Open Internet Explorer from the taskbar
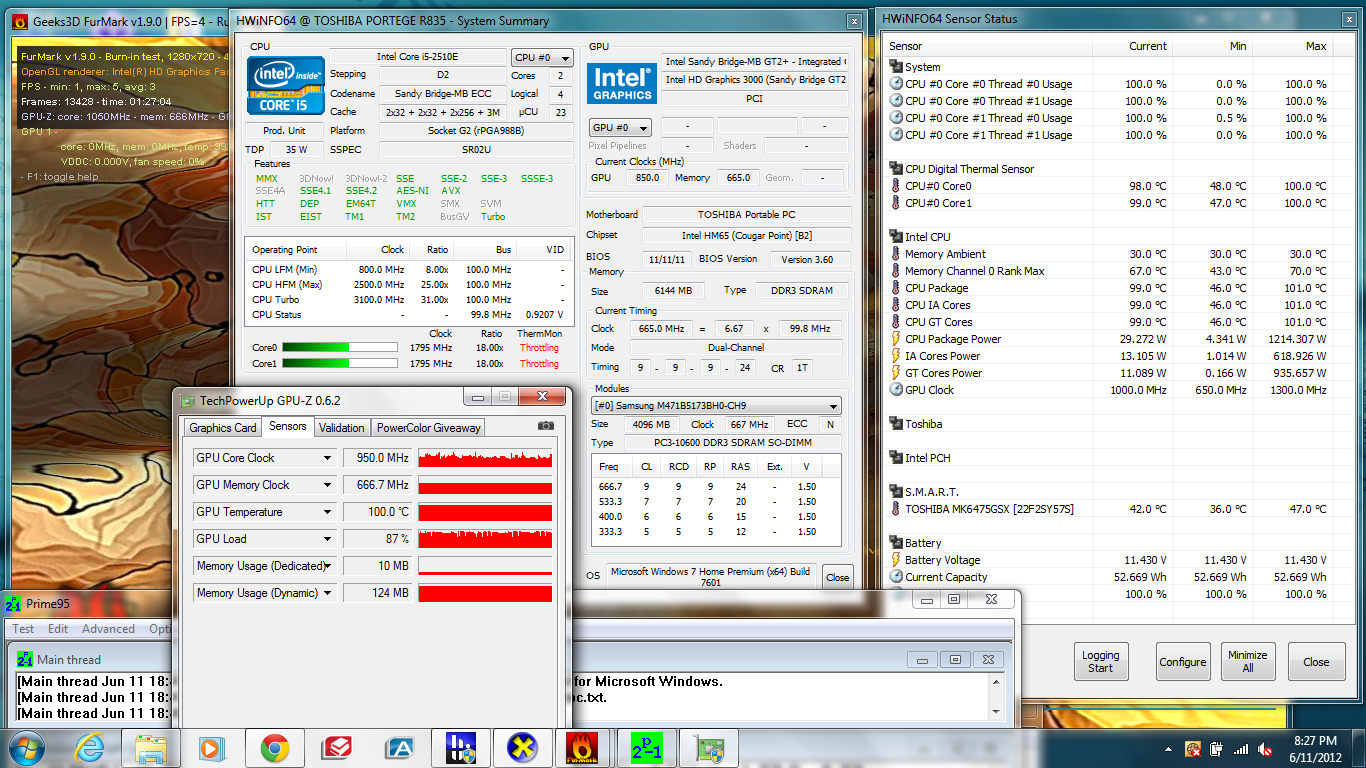The height and width of the screenshot is (768, 1366). (89, 747)
